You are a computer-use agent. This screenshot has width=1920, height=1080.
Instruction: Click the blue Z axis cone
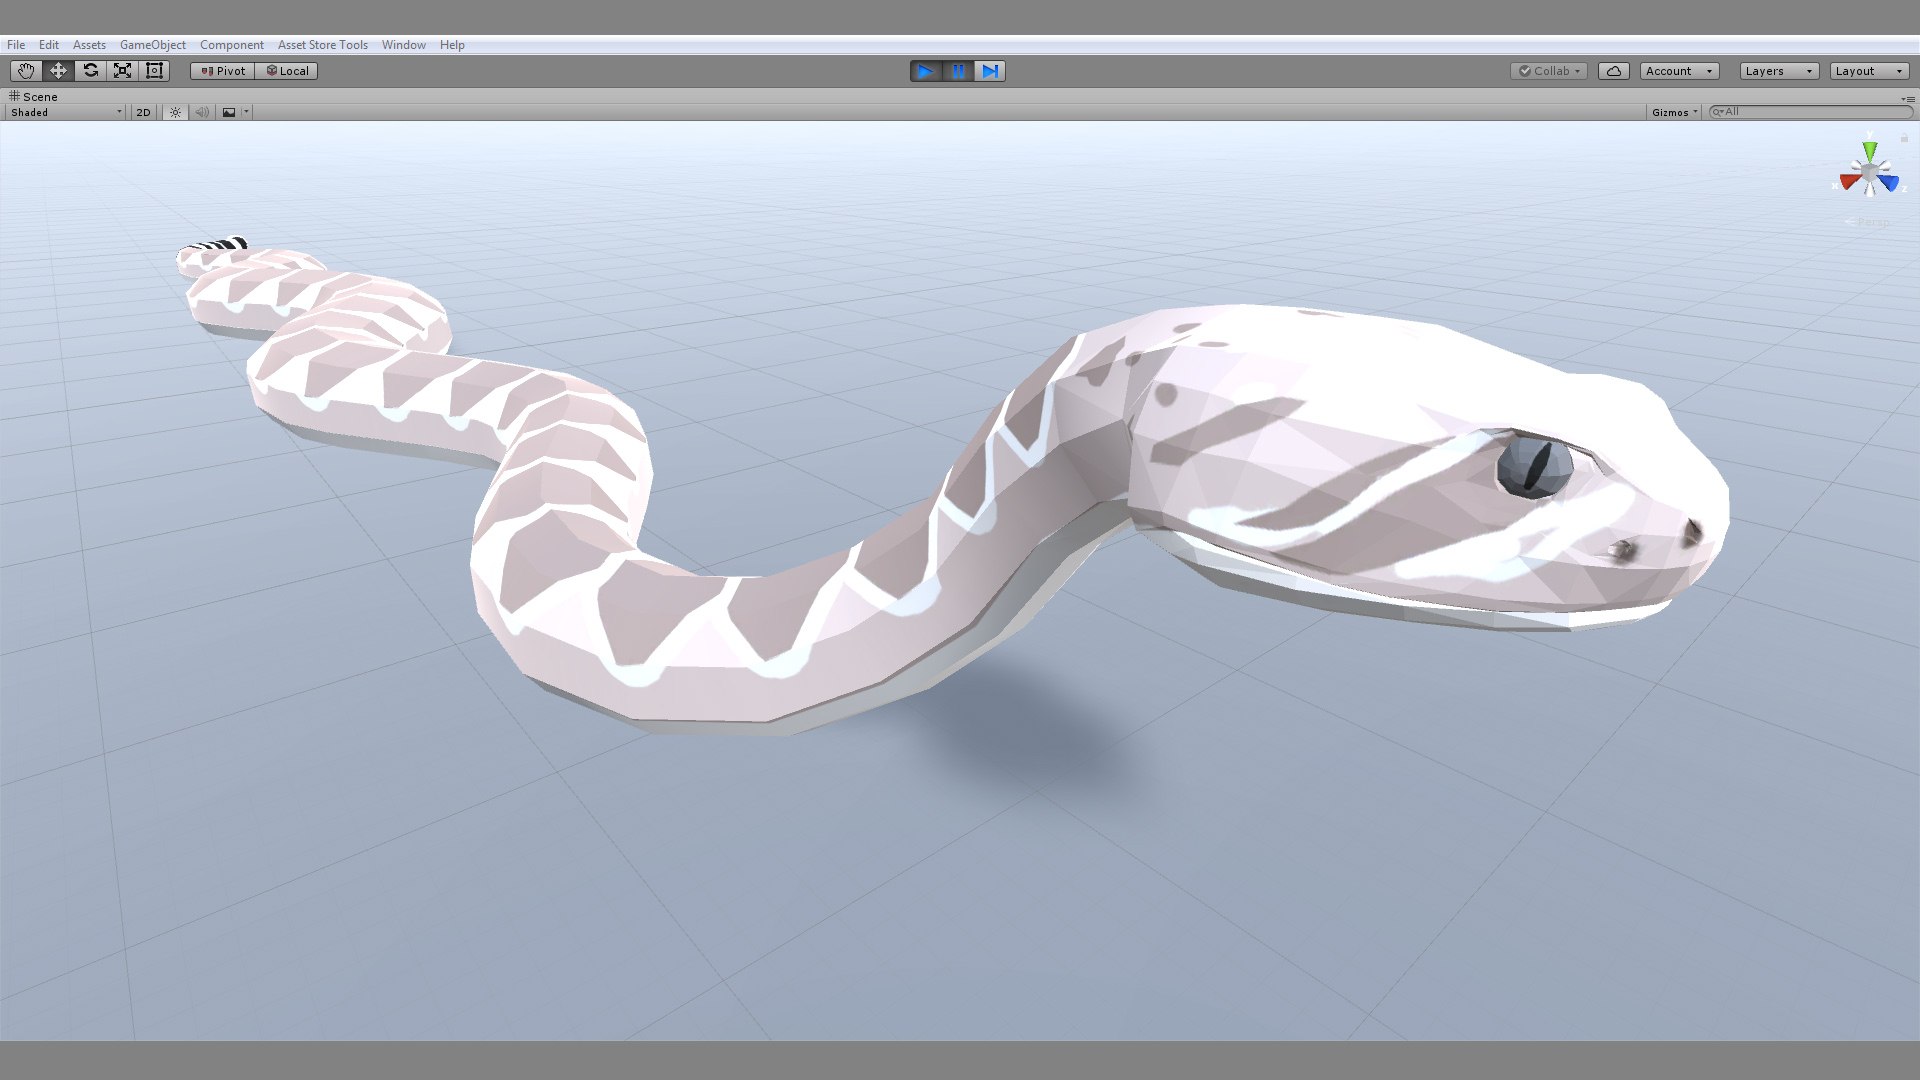(x=1888, y=183)
